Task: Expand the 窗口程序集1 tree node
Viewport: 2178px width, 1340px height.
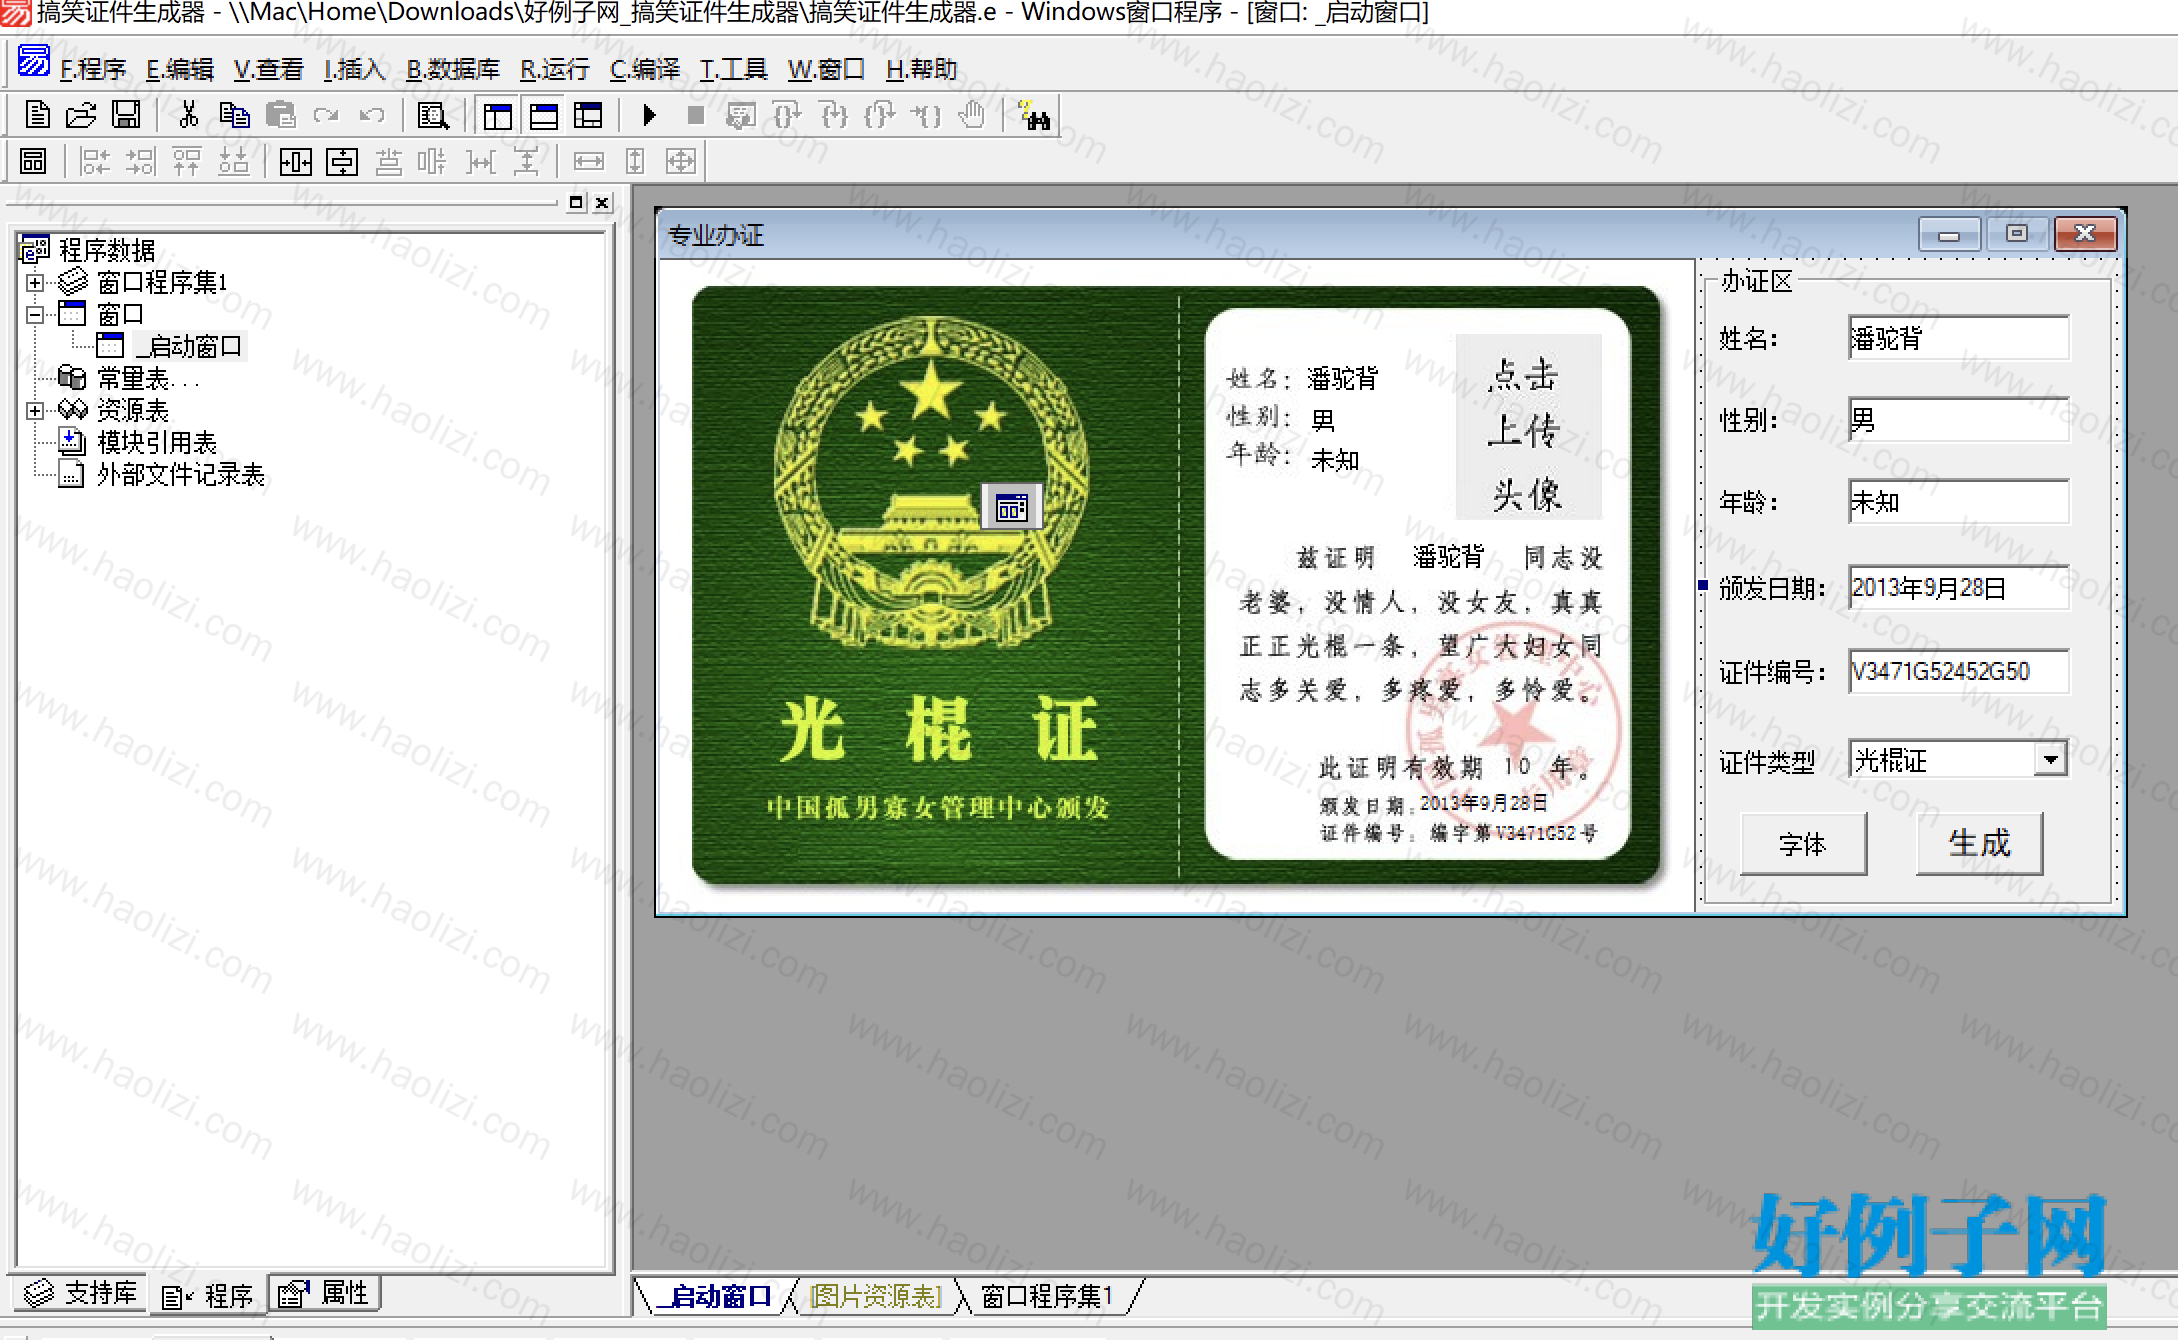Action: click(35, 283)
